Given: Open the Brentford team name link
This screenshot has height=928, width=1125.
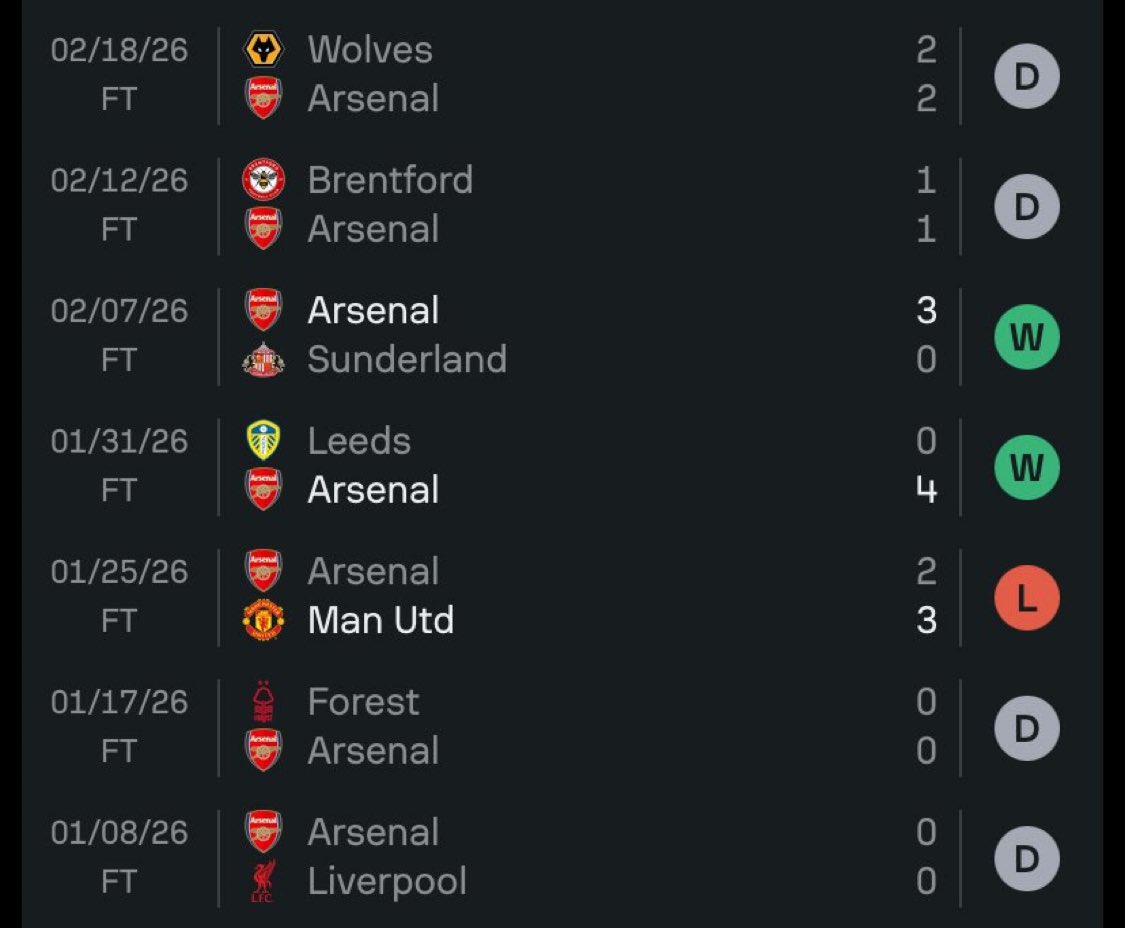Looking at the screenshot, I should (x=390, y=179).
